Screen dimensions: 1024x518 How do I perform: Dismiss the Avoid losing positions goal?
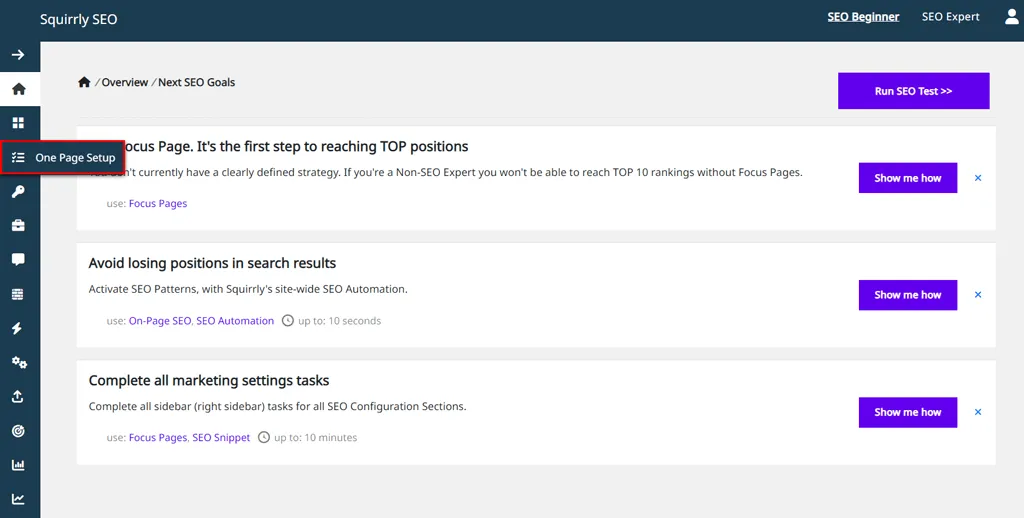click(x=978, y=295)
